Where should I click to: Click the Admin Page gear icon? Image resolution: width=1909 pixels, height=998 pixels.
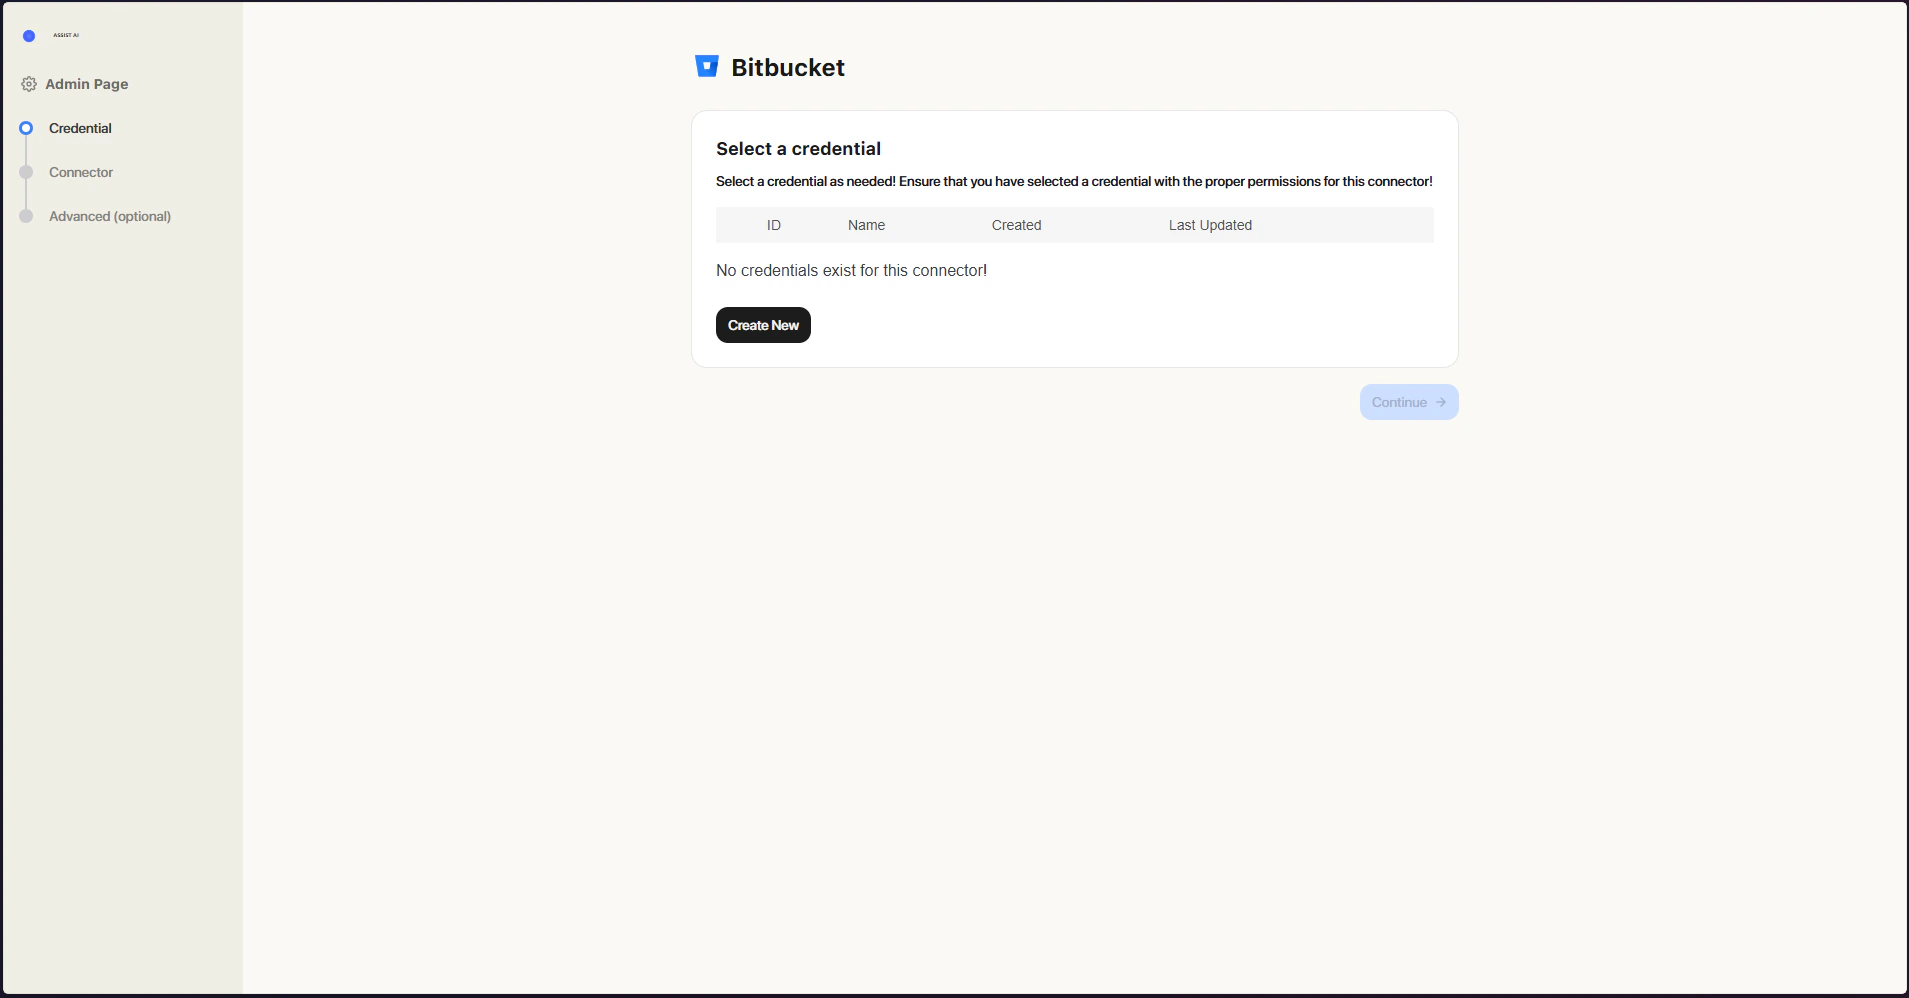point(28,84)
